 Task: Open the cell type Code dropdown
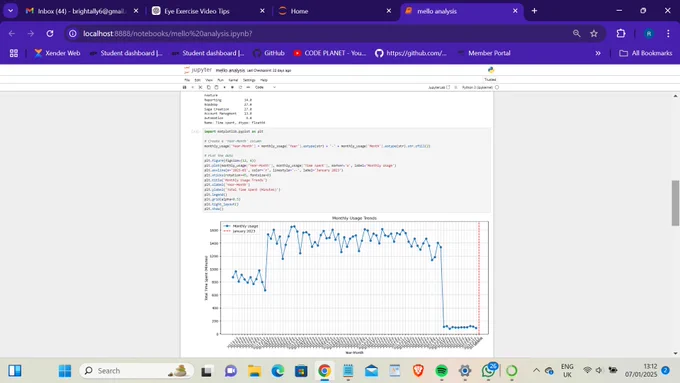click(265, 87)
